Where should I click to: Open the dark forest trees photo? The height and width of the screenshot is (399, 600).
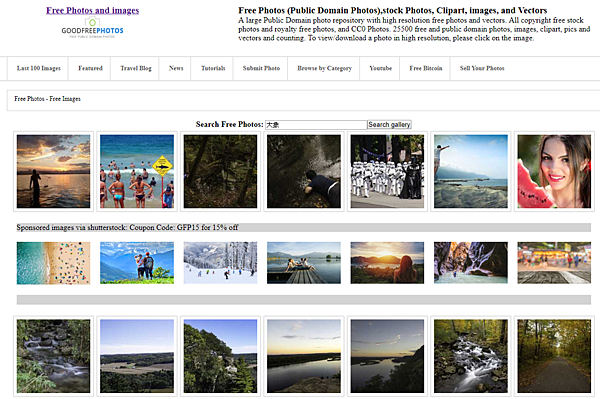click(x=220, y=171)
